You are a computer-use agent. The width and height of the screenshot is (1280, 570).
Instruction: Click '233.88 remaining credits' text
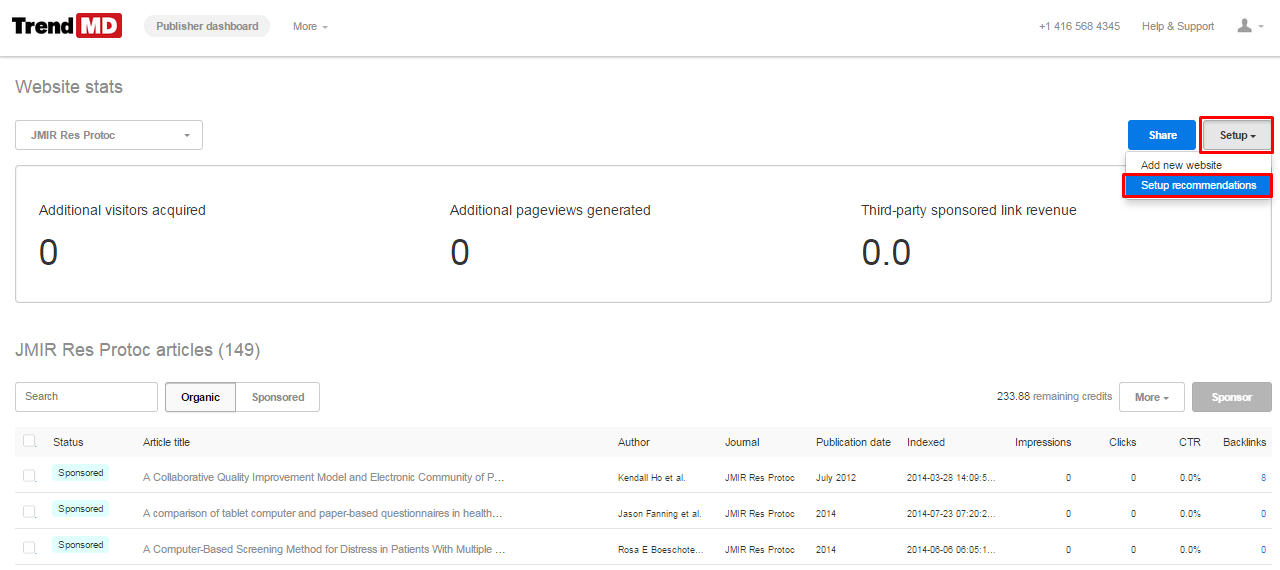(x=1054, y=397)
